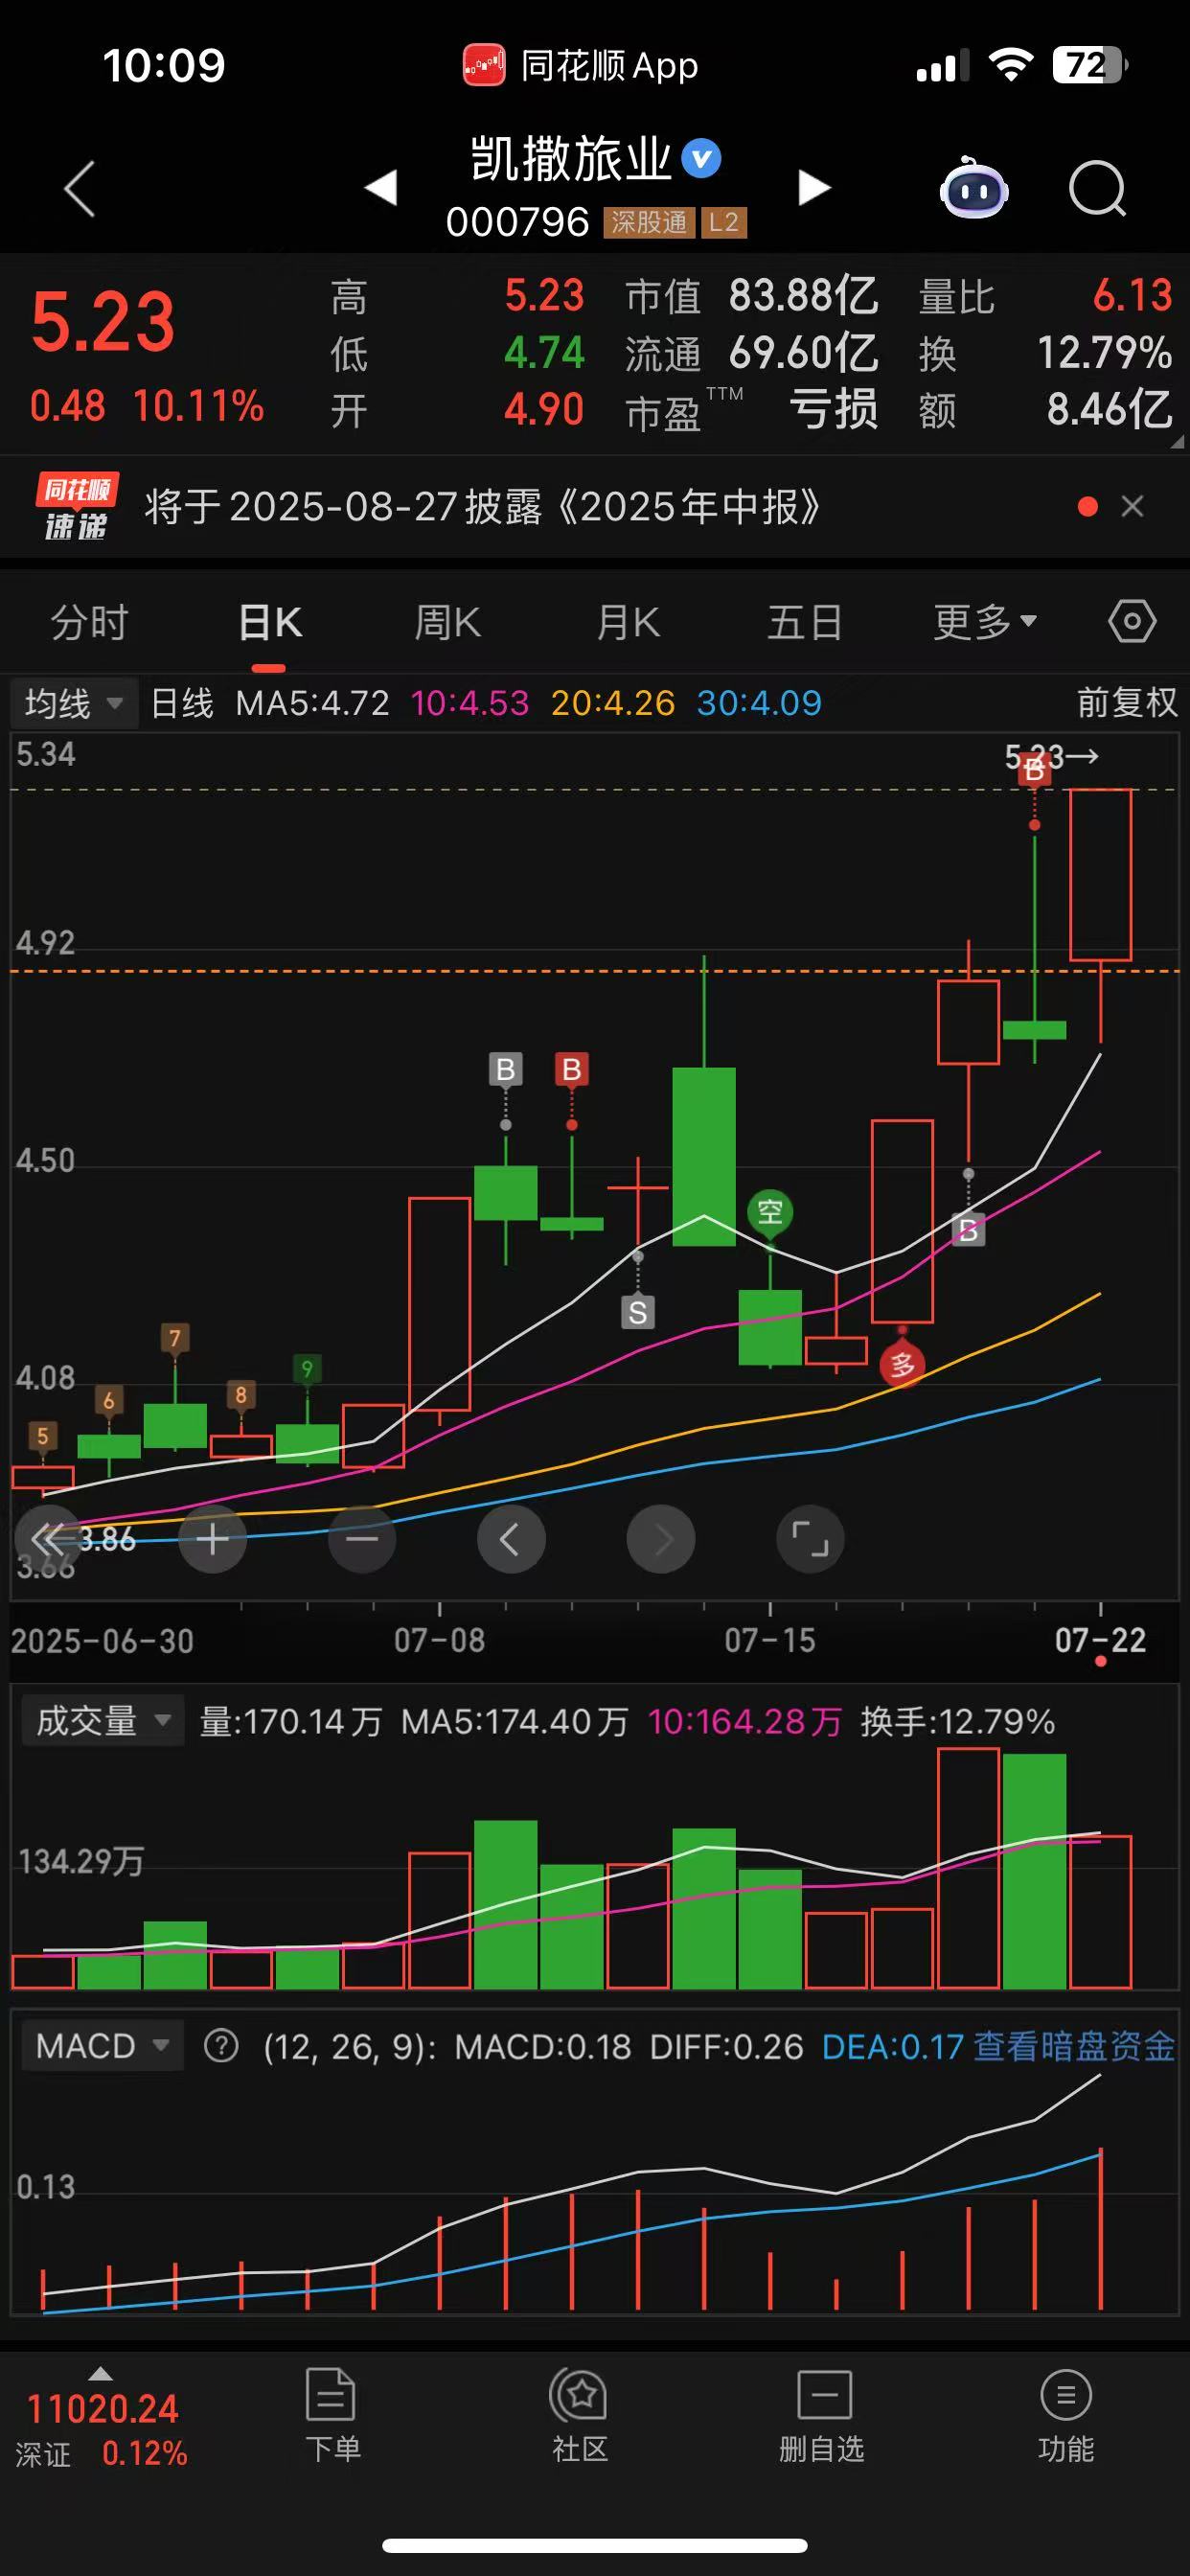Tap 删自选 to remove from watchlist
This screenshot has height=2576, width=1190.
(x=822, y=2416)
